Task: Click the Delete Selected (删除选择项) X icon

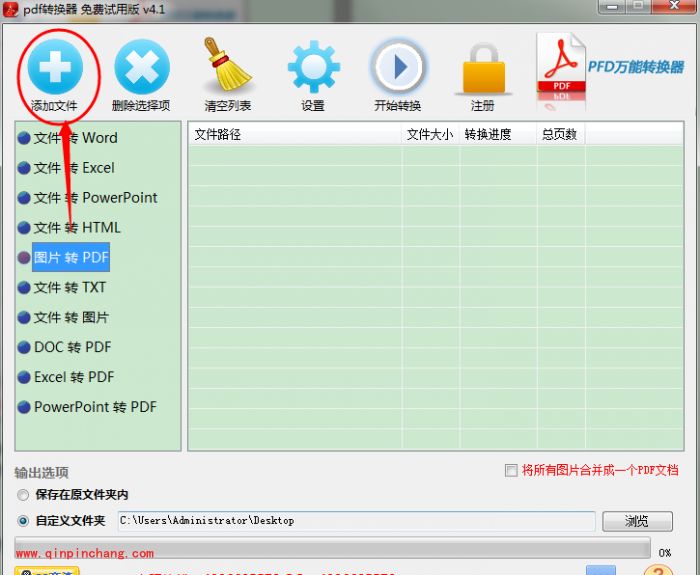Action: point(142,67)
